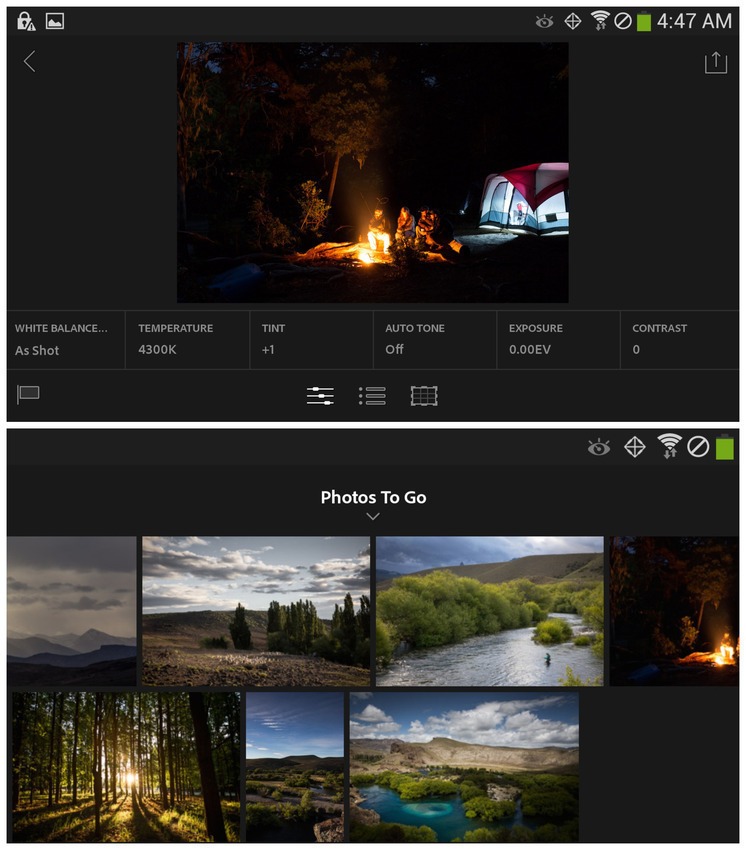Tap the GPS crosshair icon in top status bar
746x850 pixels.
tap(573, 22)
